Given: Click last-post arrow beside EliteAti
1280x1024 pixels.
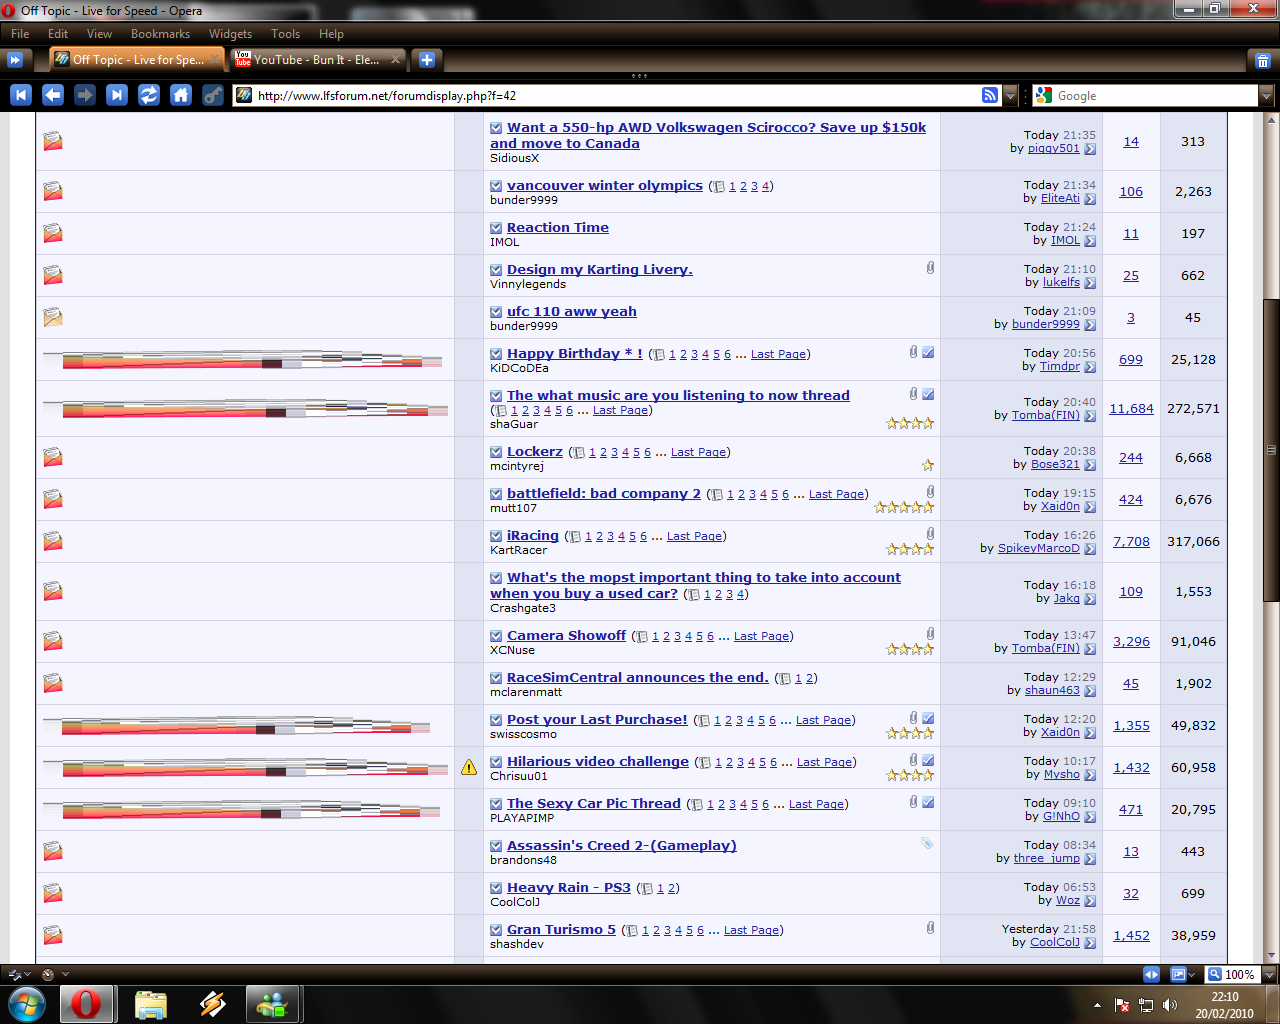Looking at the screenshot, I should point(1090,199).
